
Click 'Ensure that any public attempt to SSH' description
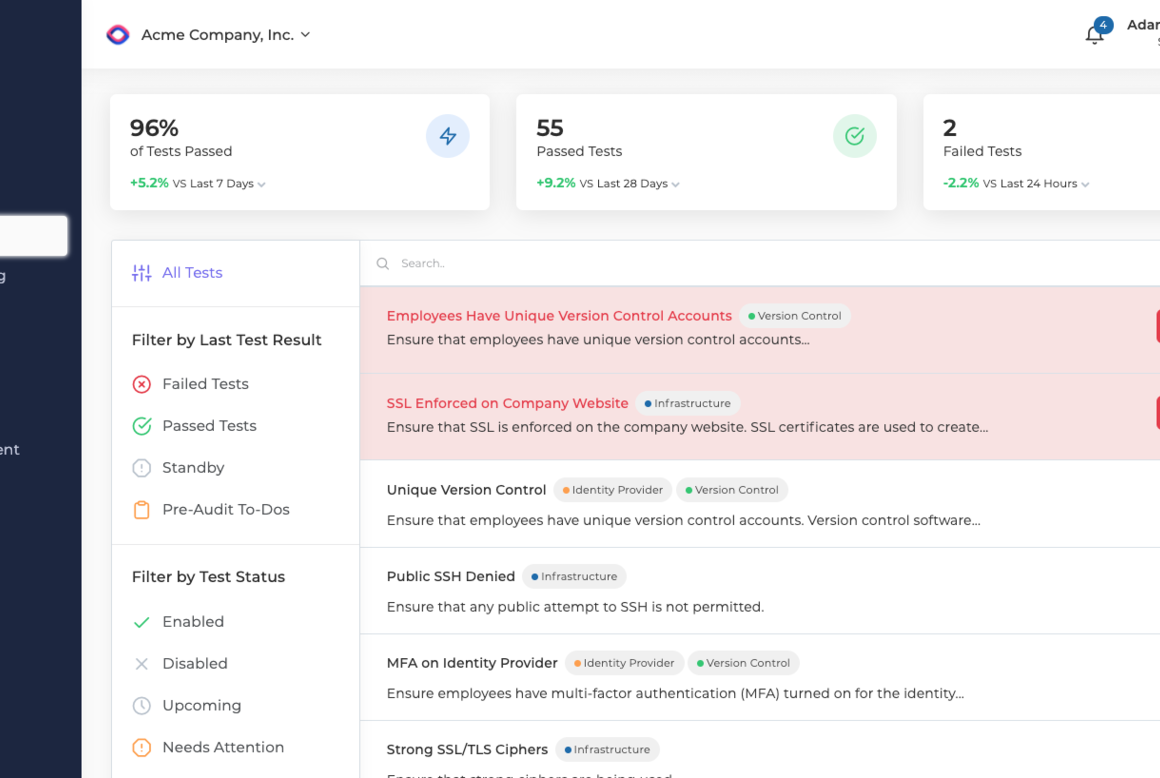click(575, 607)
